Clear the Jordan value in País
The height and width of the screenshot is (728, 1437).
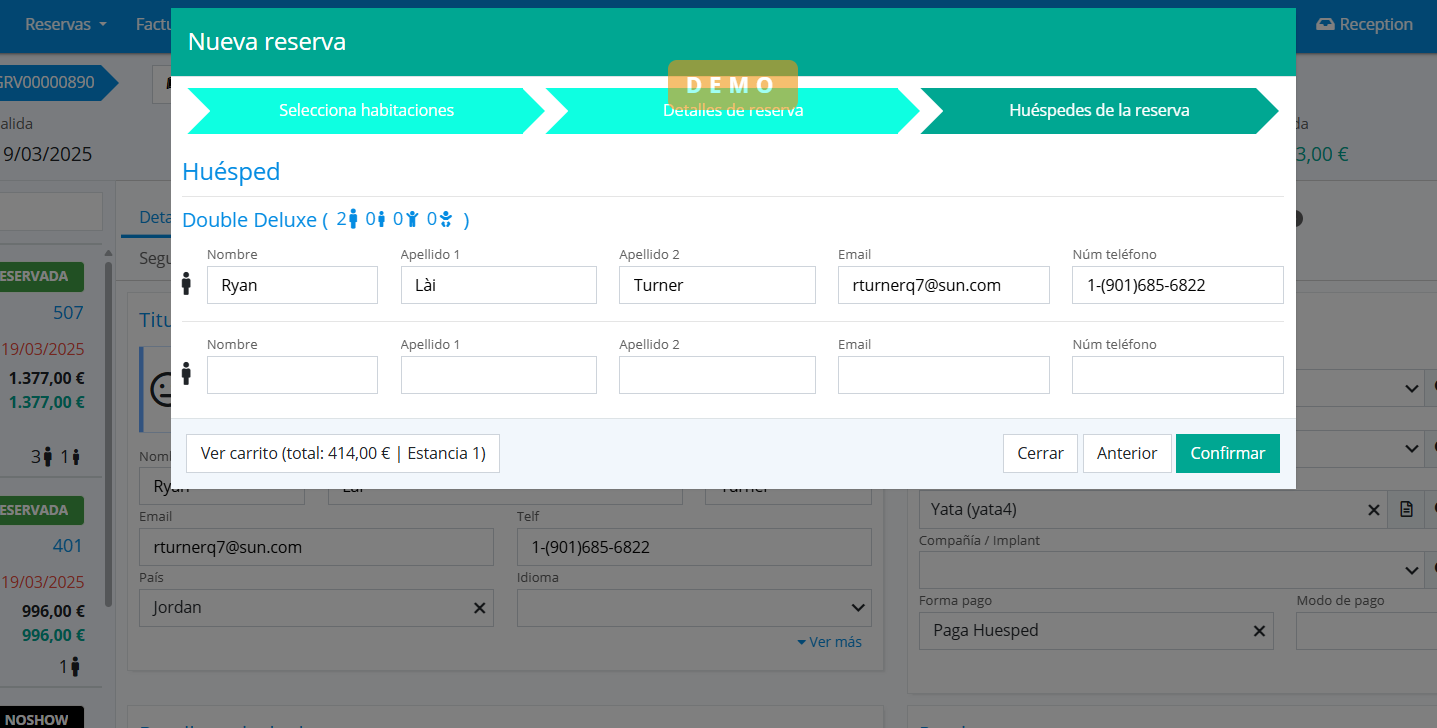pyautogui.click(x=479, y=608)
